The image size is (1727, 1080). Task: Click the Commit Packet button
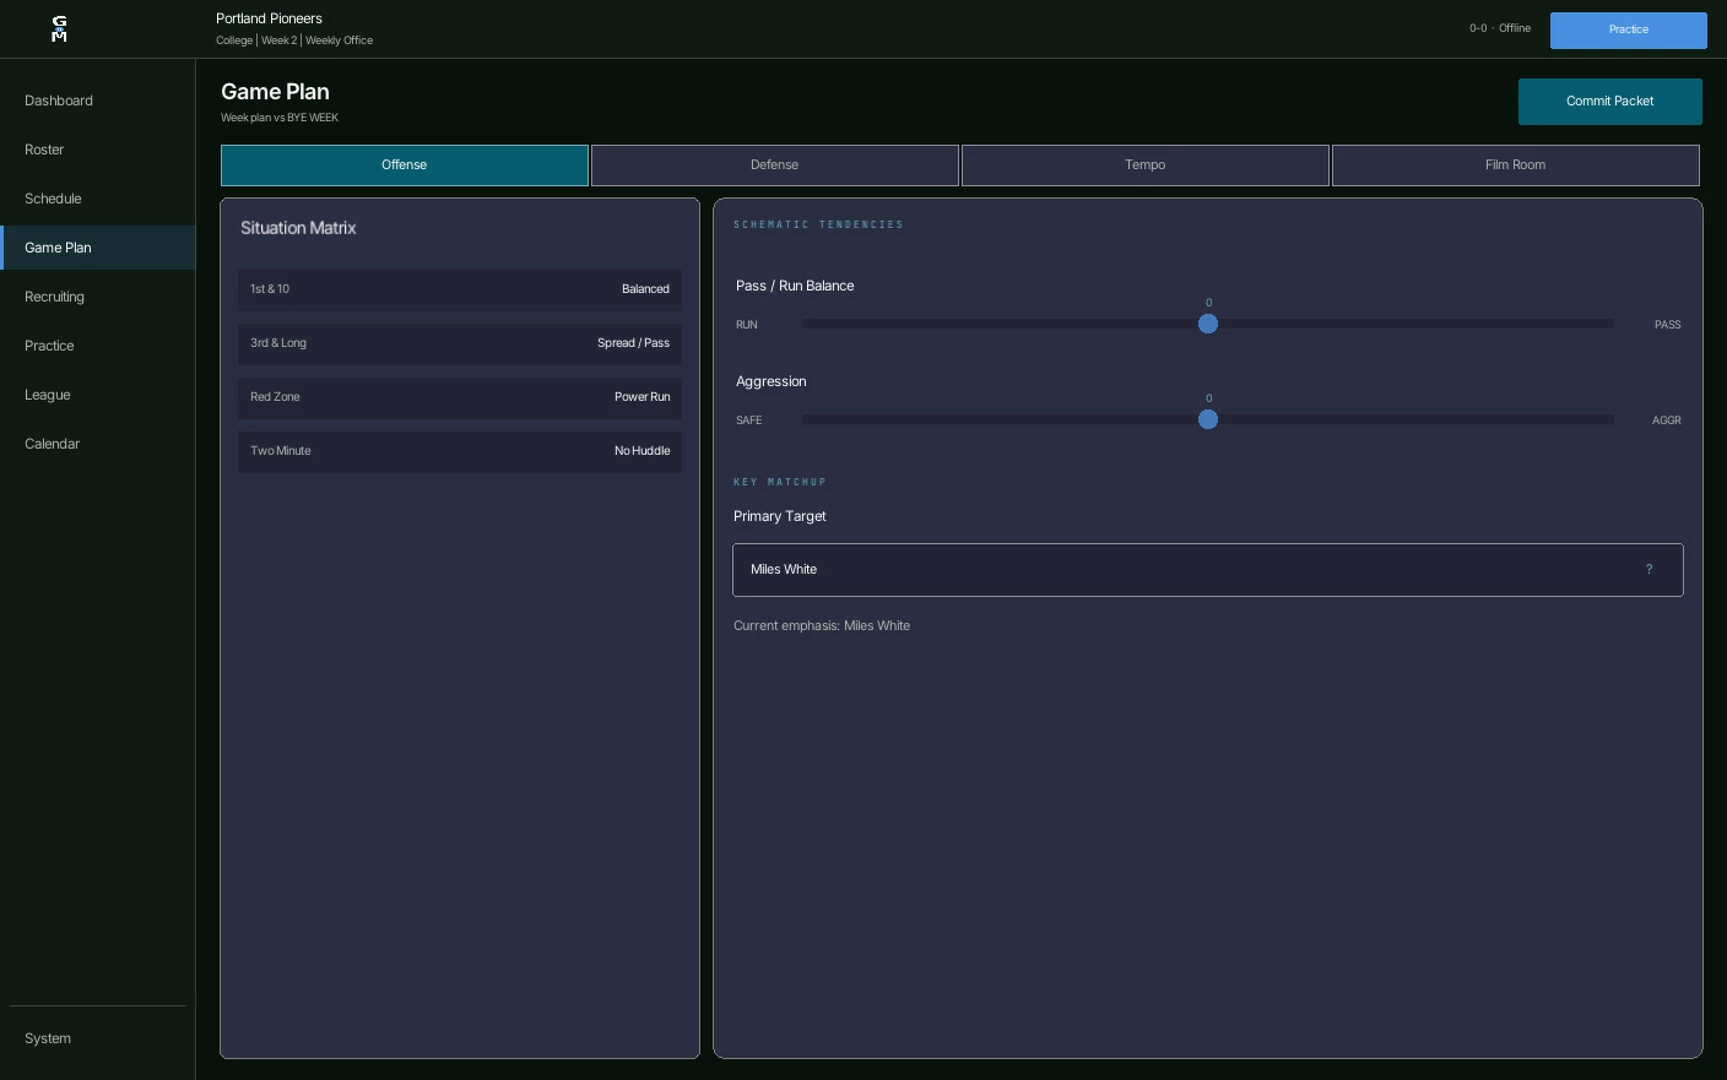[x=1610, y=101]
